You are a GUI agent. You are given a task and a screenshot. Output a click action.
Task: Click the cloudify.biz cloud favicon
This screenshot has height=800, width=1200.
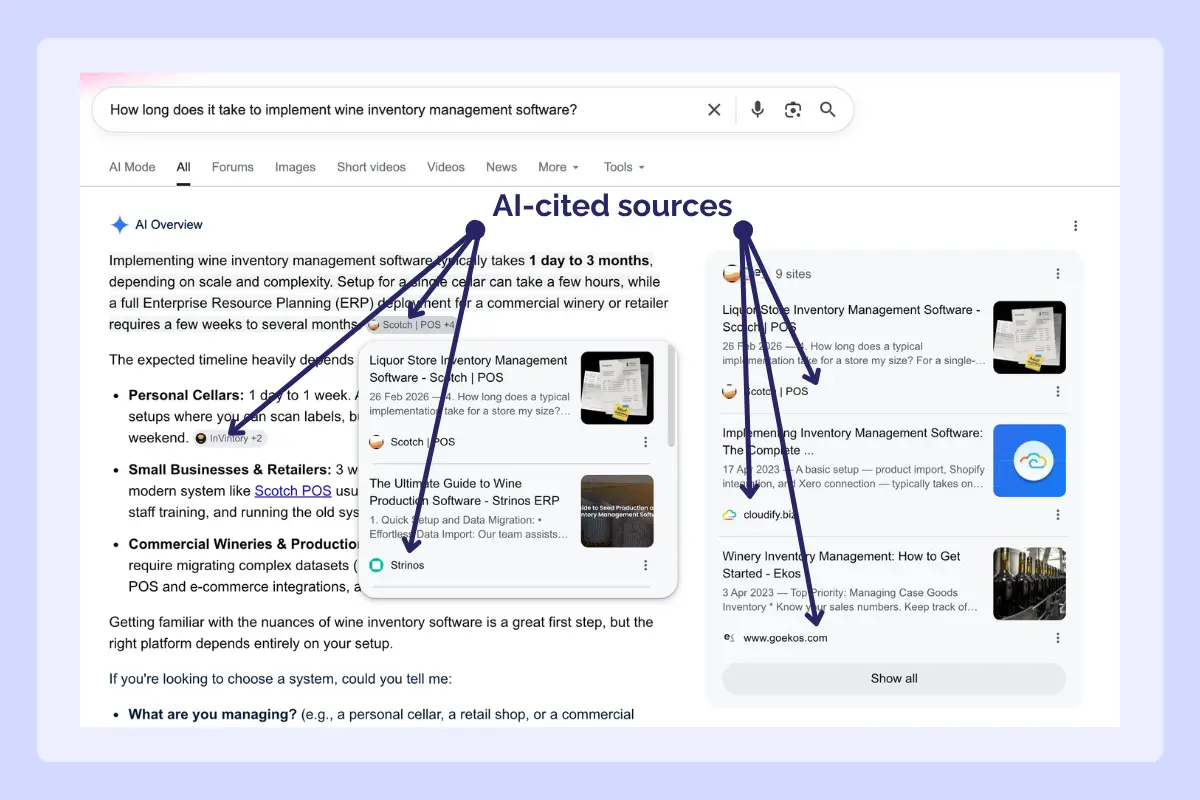coord(730,515)
